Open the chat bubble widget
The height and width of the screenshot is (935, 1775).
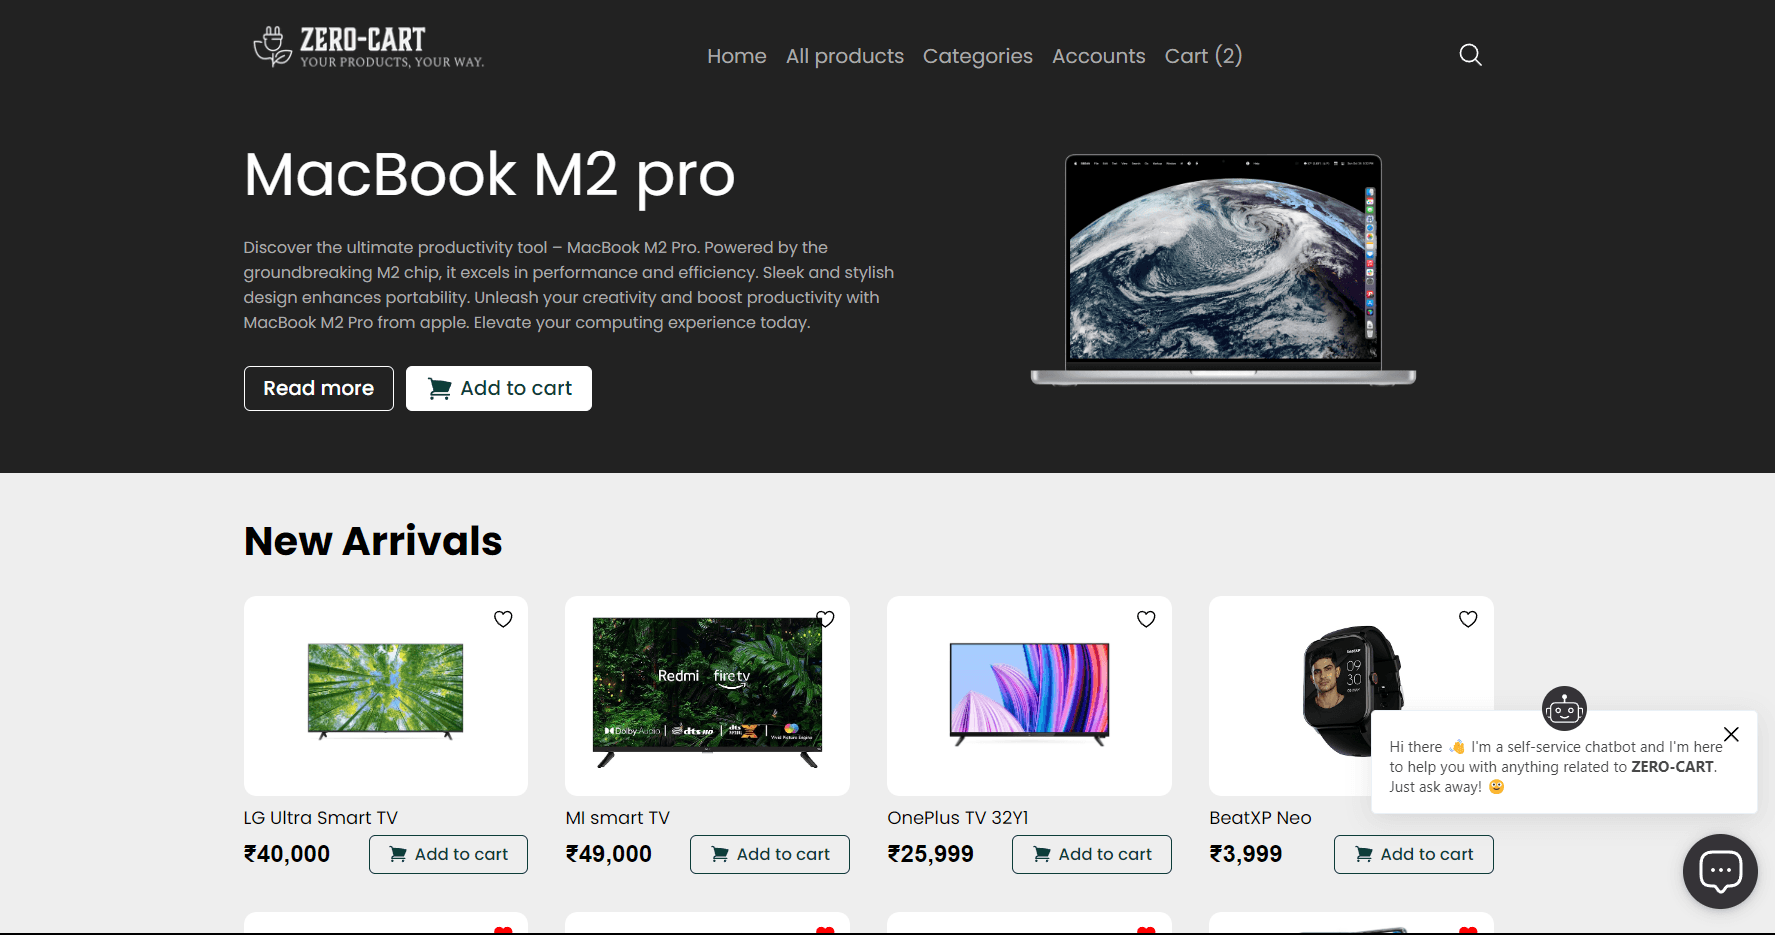point(1720,871)
